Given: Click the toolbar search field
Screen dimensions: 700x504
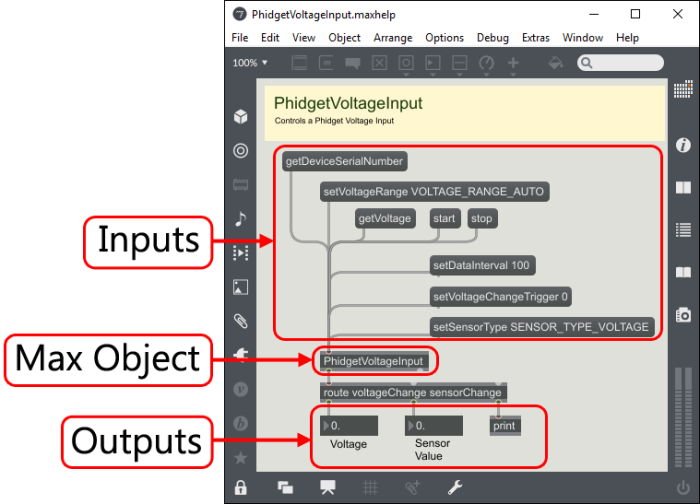Looking at the screenshot, I should coord(621,63).
